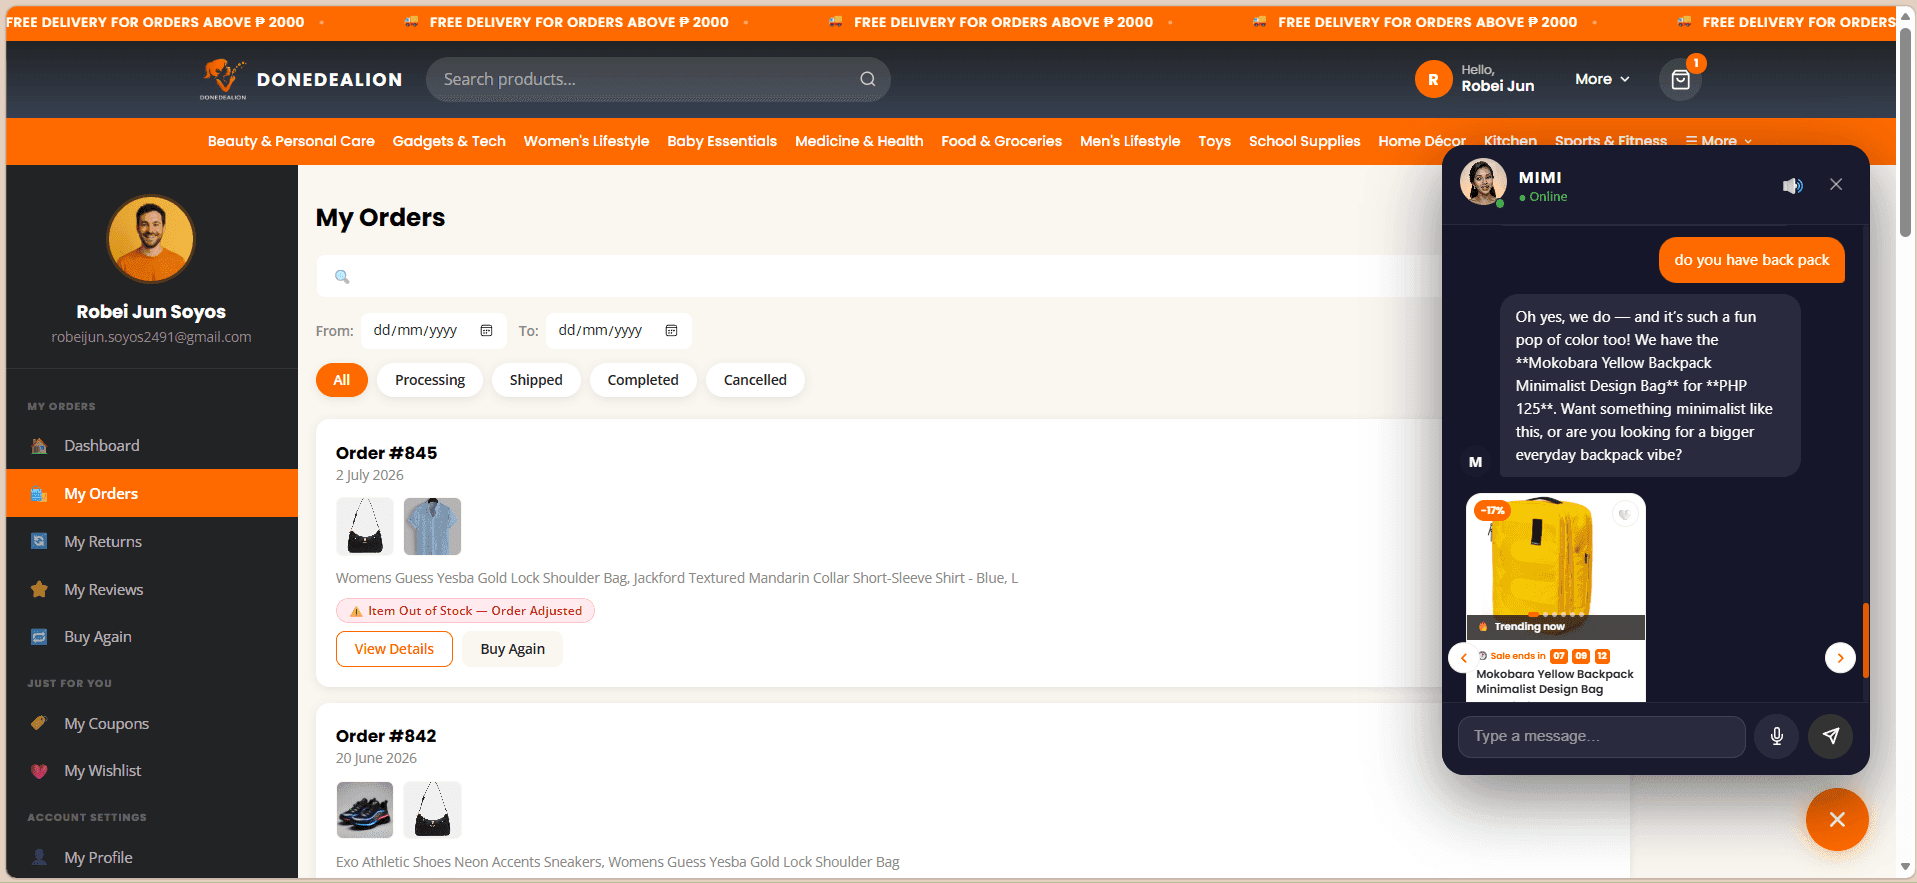This screenshot has width=1917, height=883.
Task: Click the My Profile person icon
Action: 39,857
